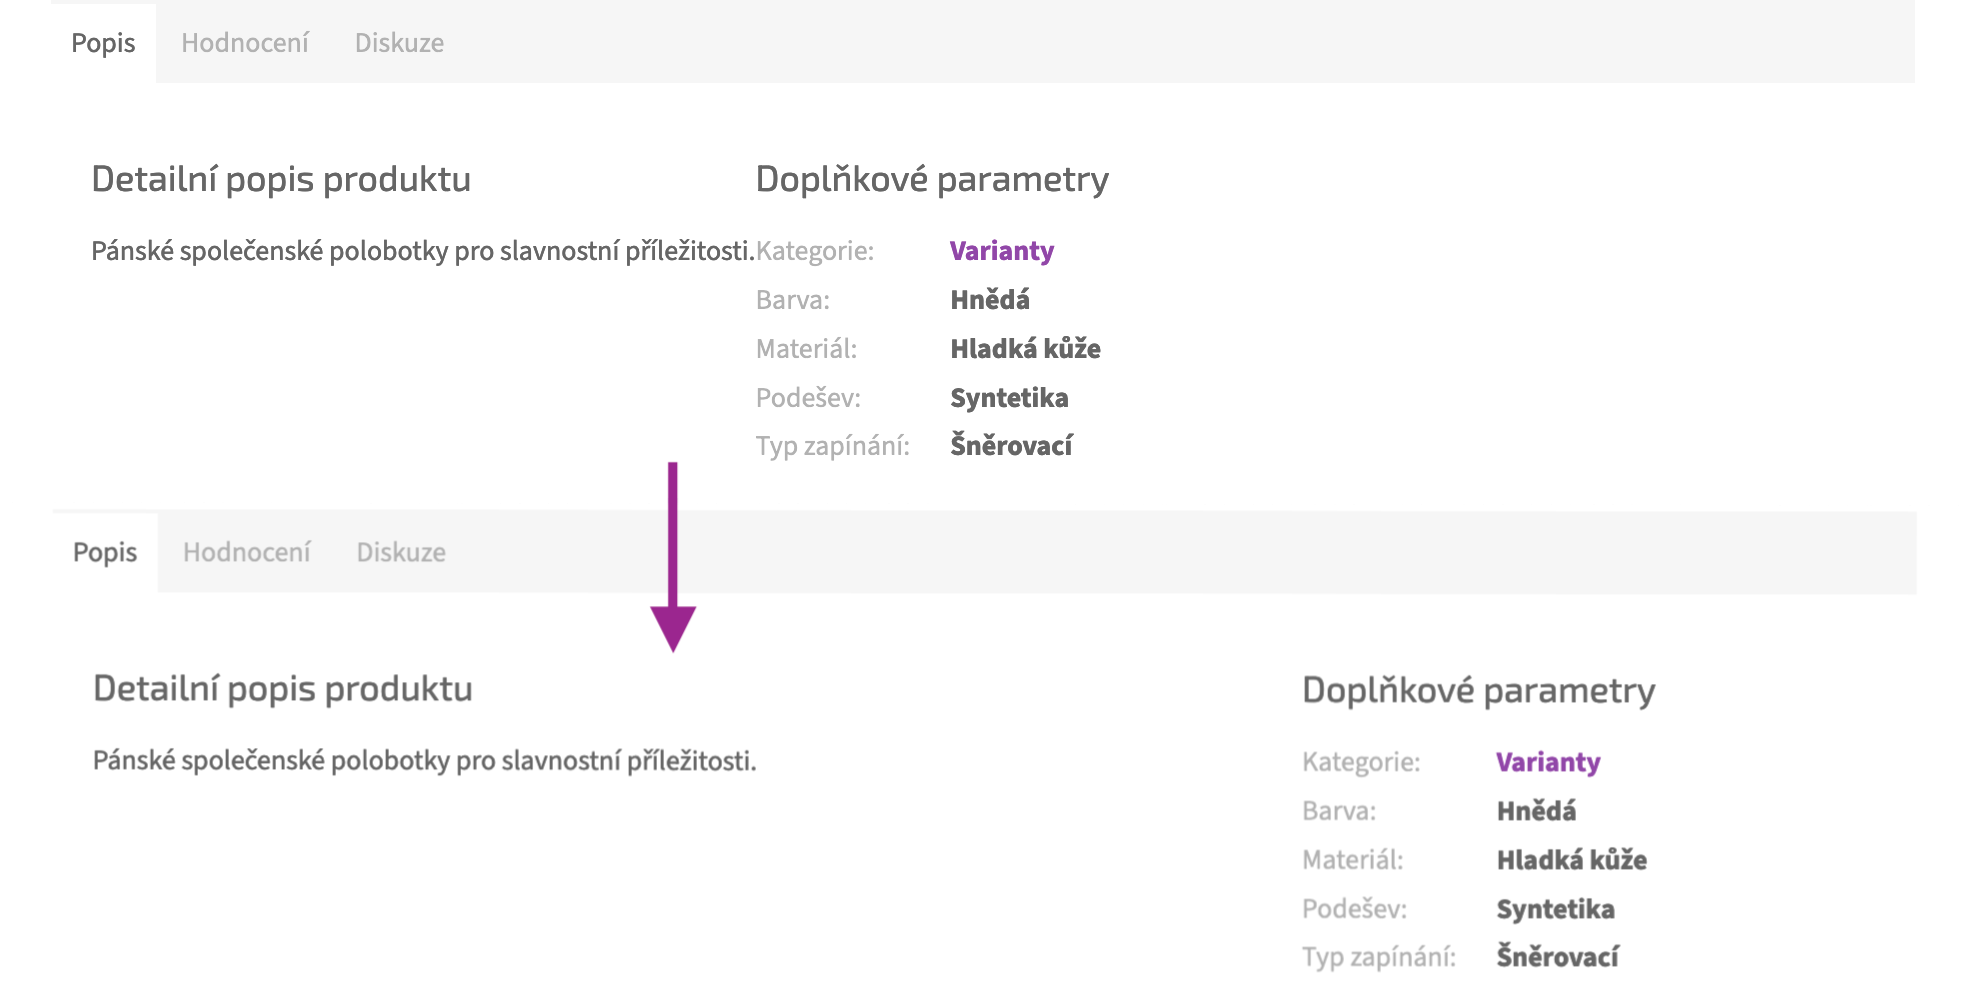Follow the Varianty link in lower panel
Viewport: 1968px width, 996px height.
point(1548,762)
